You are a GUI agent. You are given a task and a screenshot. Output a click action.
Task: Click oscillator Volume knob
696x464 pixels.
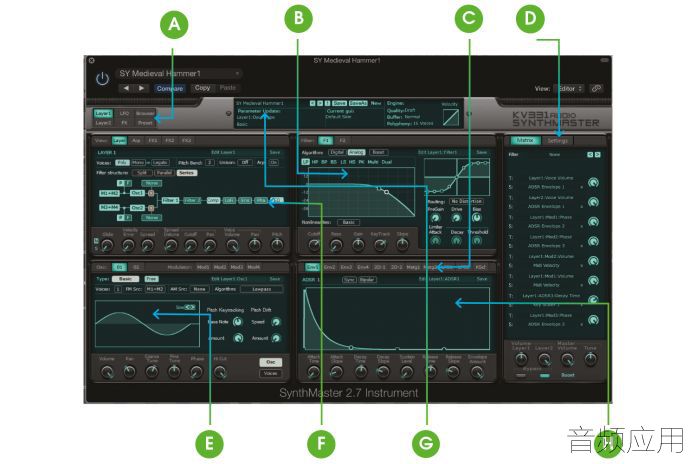tap(107, 372)
